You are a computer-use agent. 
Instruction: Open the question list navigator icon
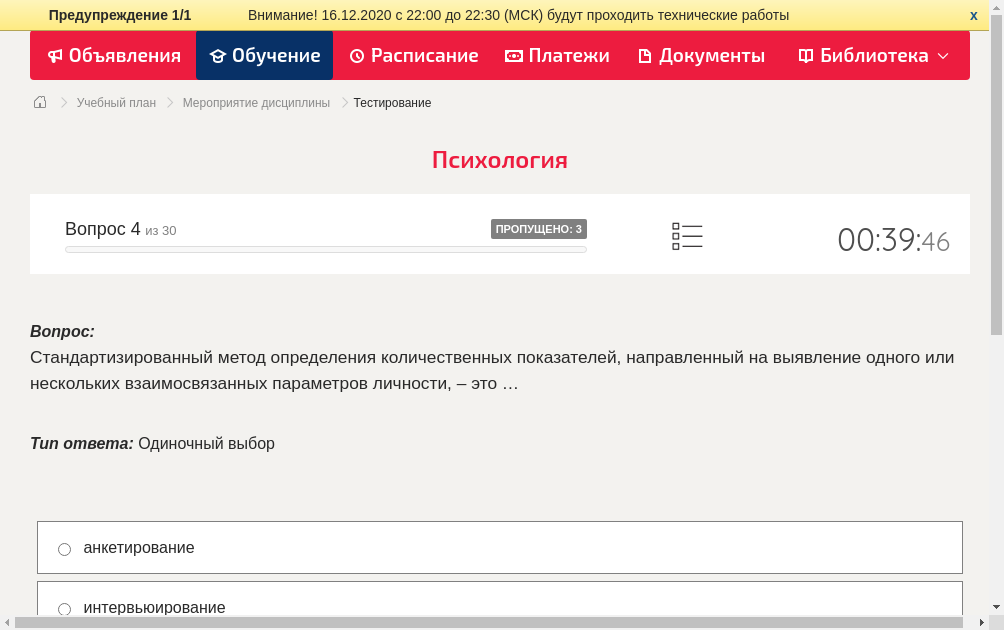(687, 236)
